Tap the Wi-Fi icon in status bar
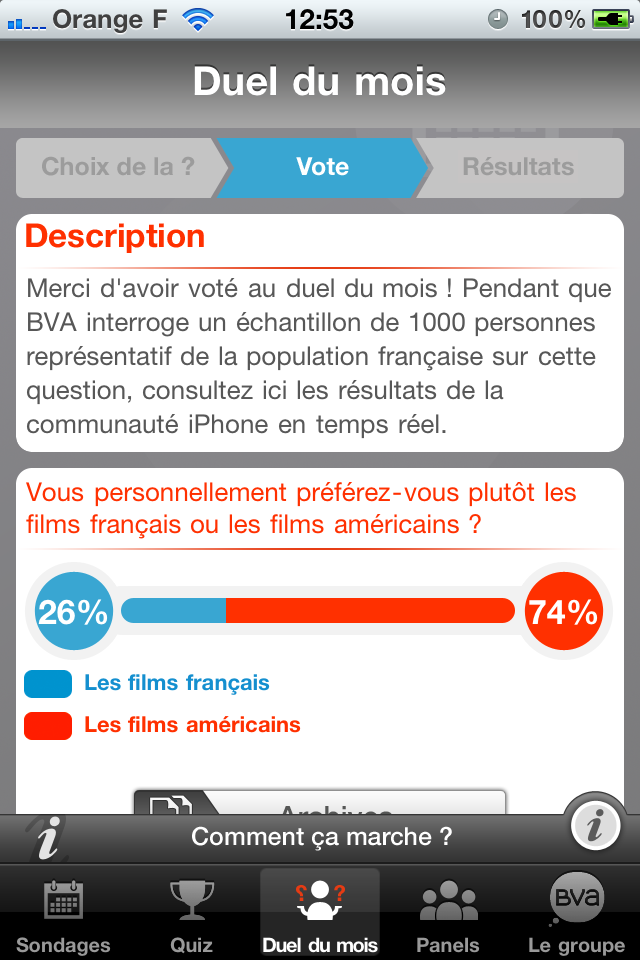The width and height of the screenshot is (640, 960). [x=199, y=19]
